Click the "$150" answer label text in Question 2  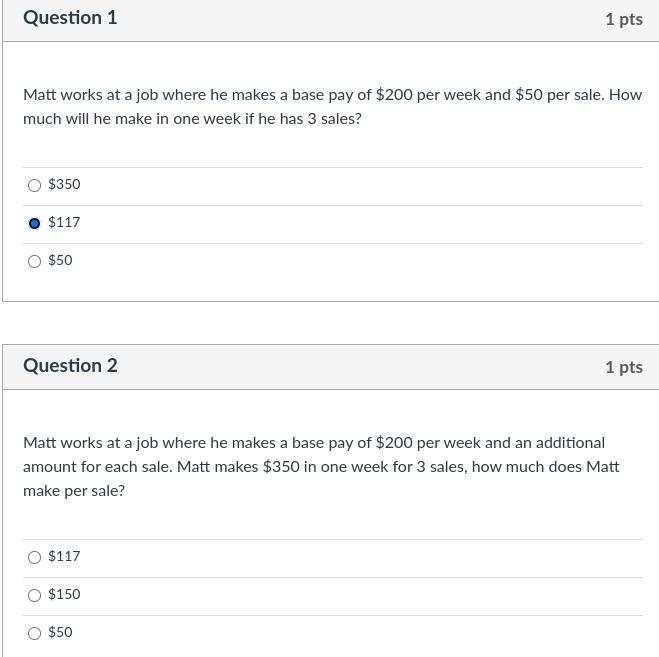64,595
